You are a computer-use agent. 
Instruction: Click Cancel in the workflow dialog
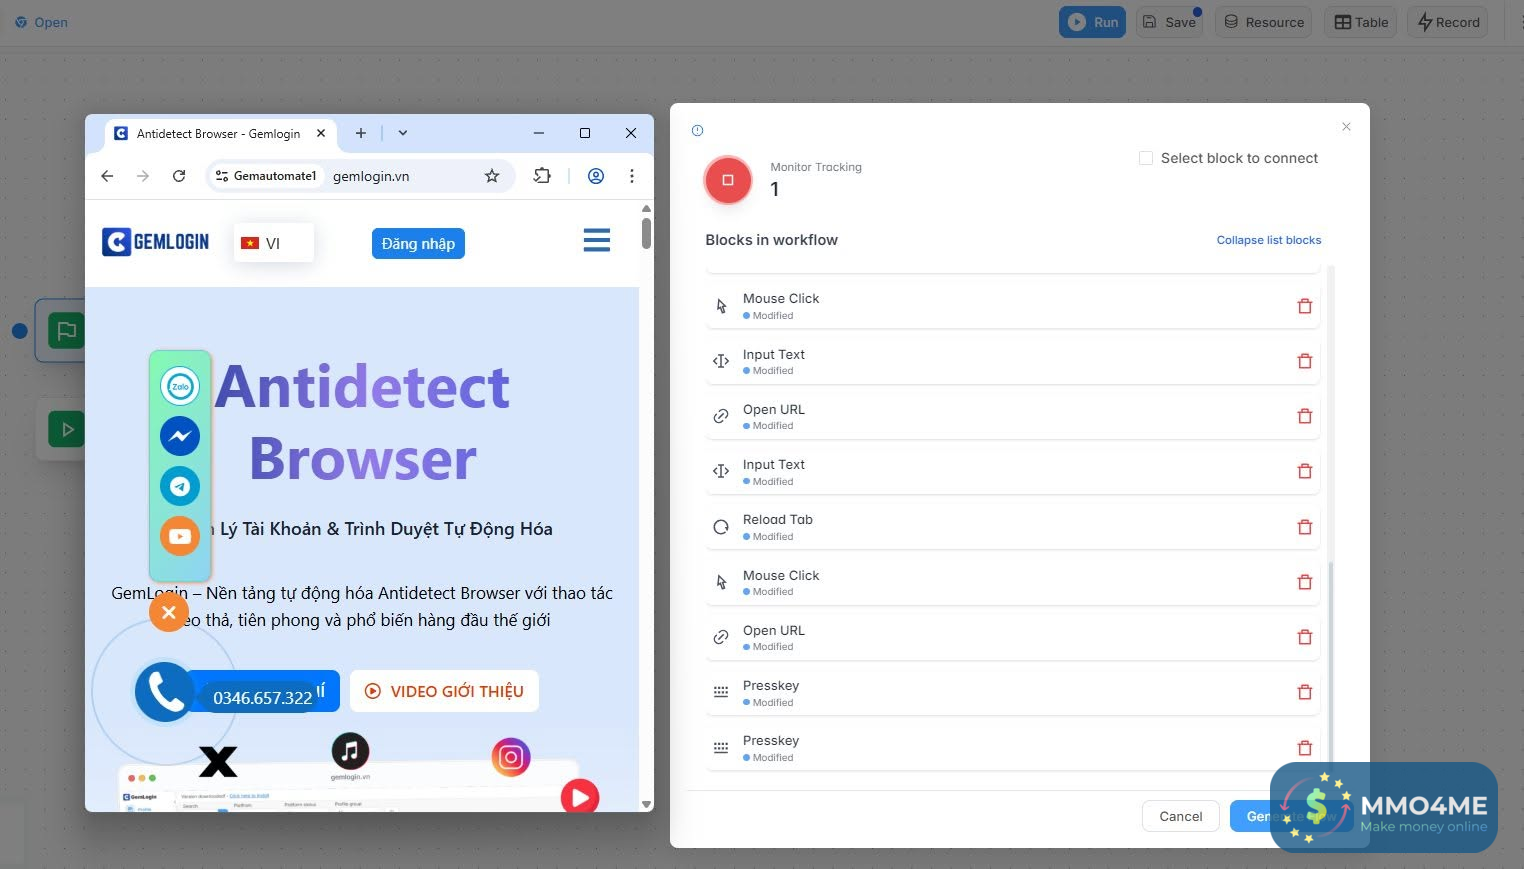[1180, 816]
